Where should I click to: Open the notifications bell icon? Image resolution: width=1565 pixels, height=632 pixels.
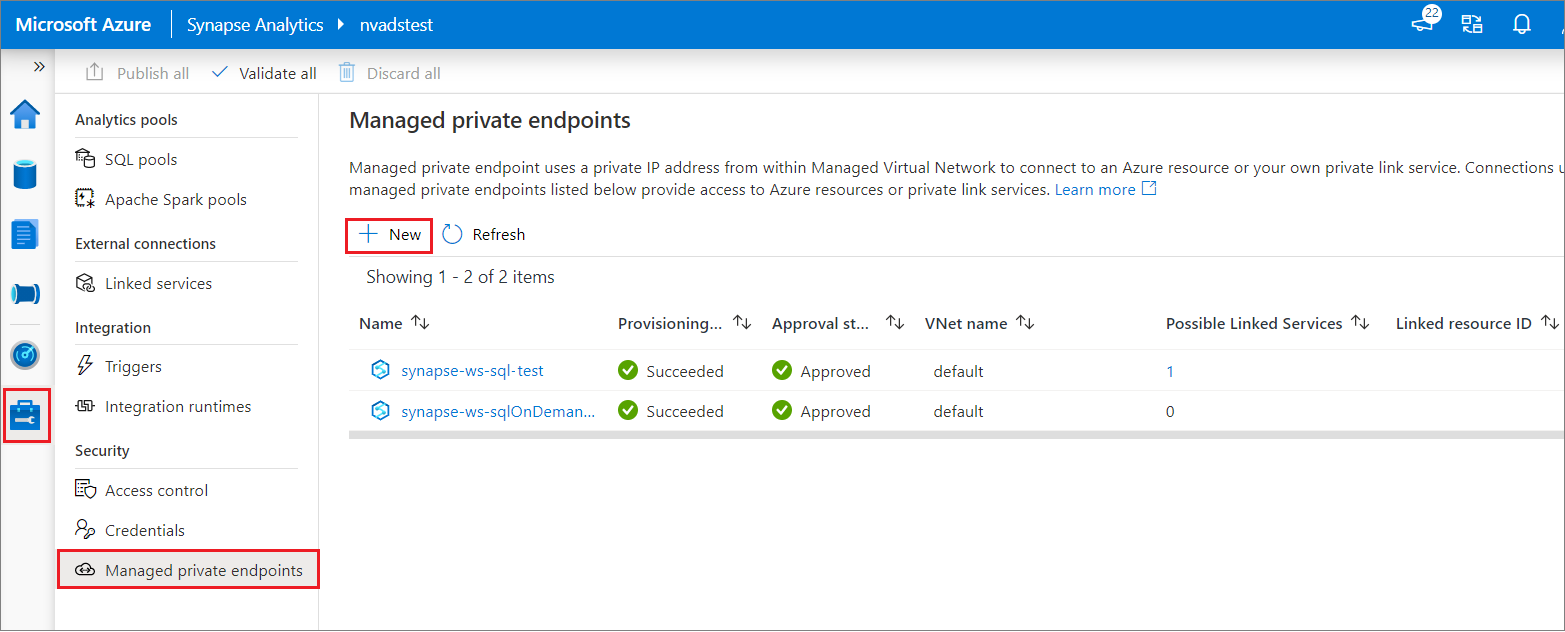coord(1521,24)
